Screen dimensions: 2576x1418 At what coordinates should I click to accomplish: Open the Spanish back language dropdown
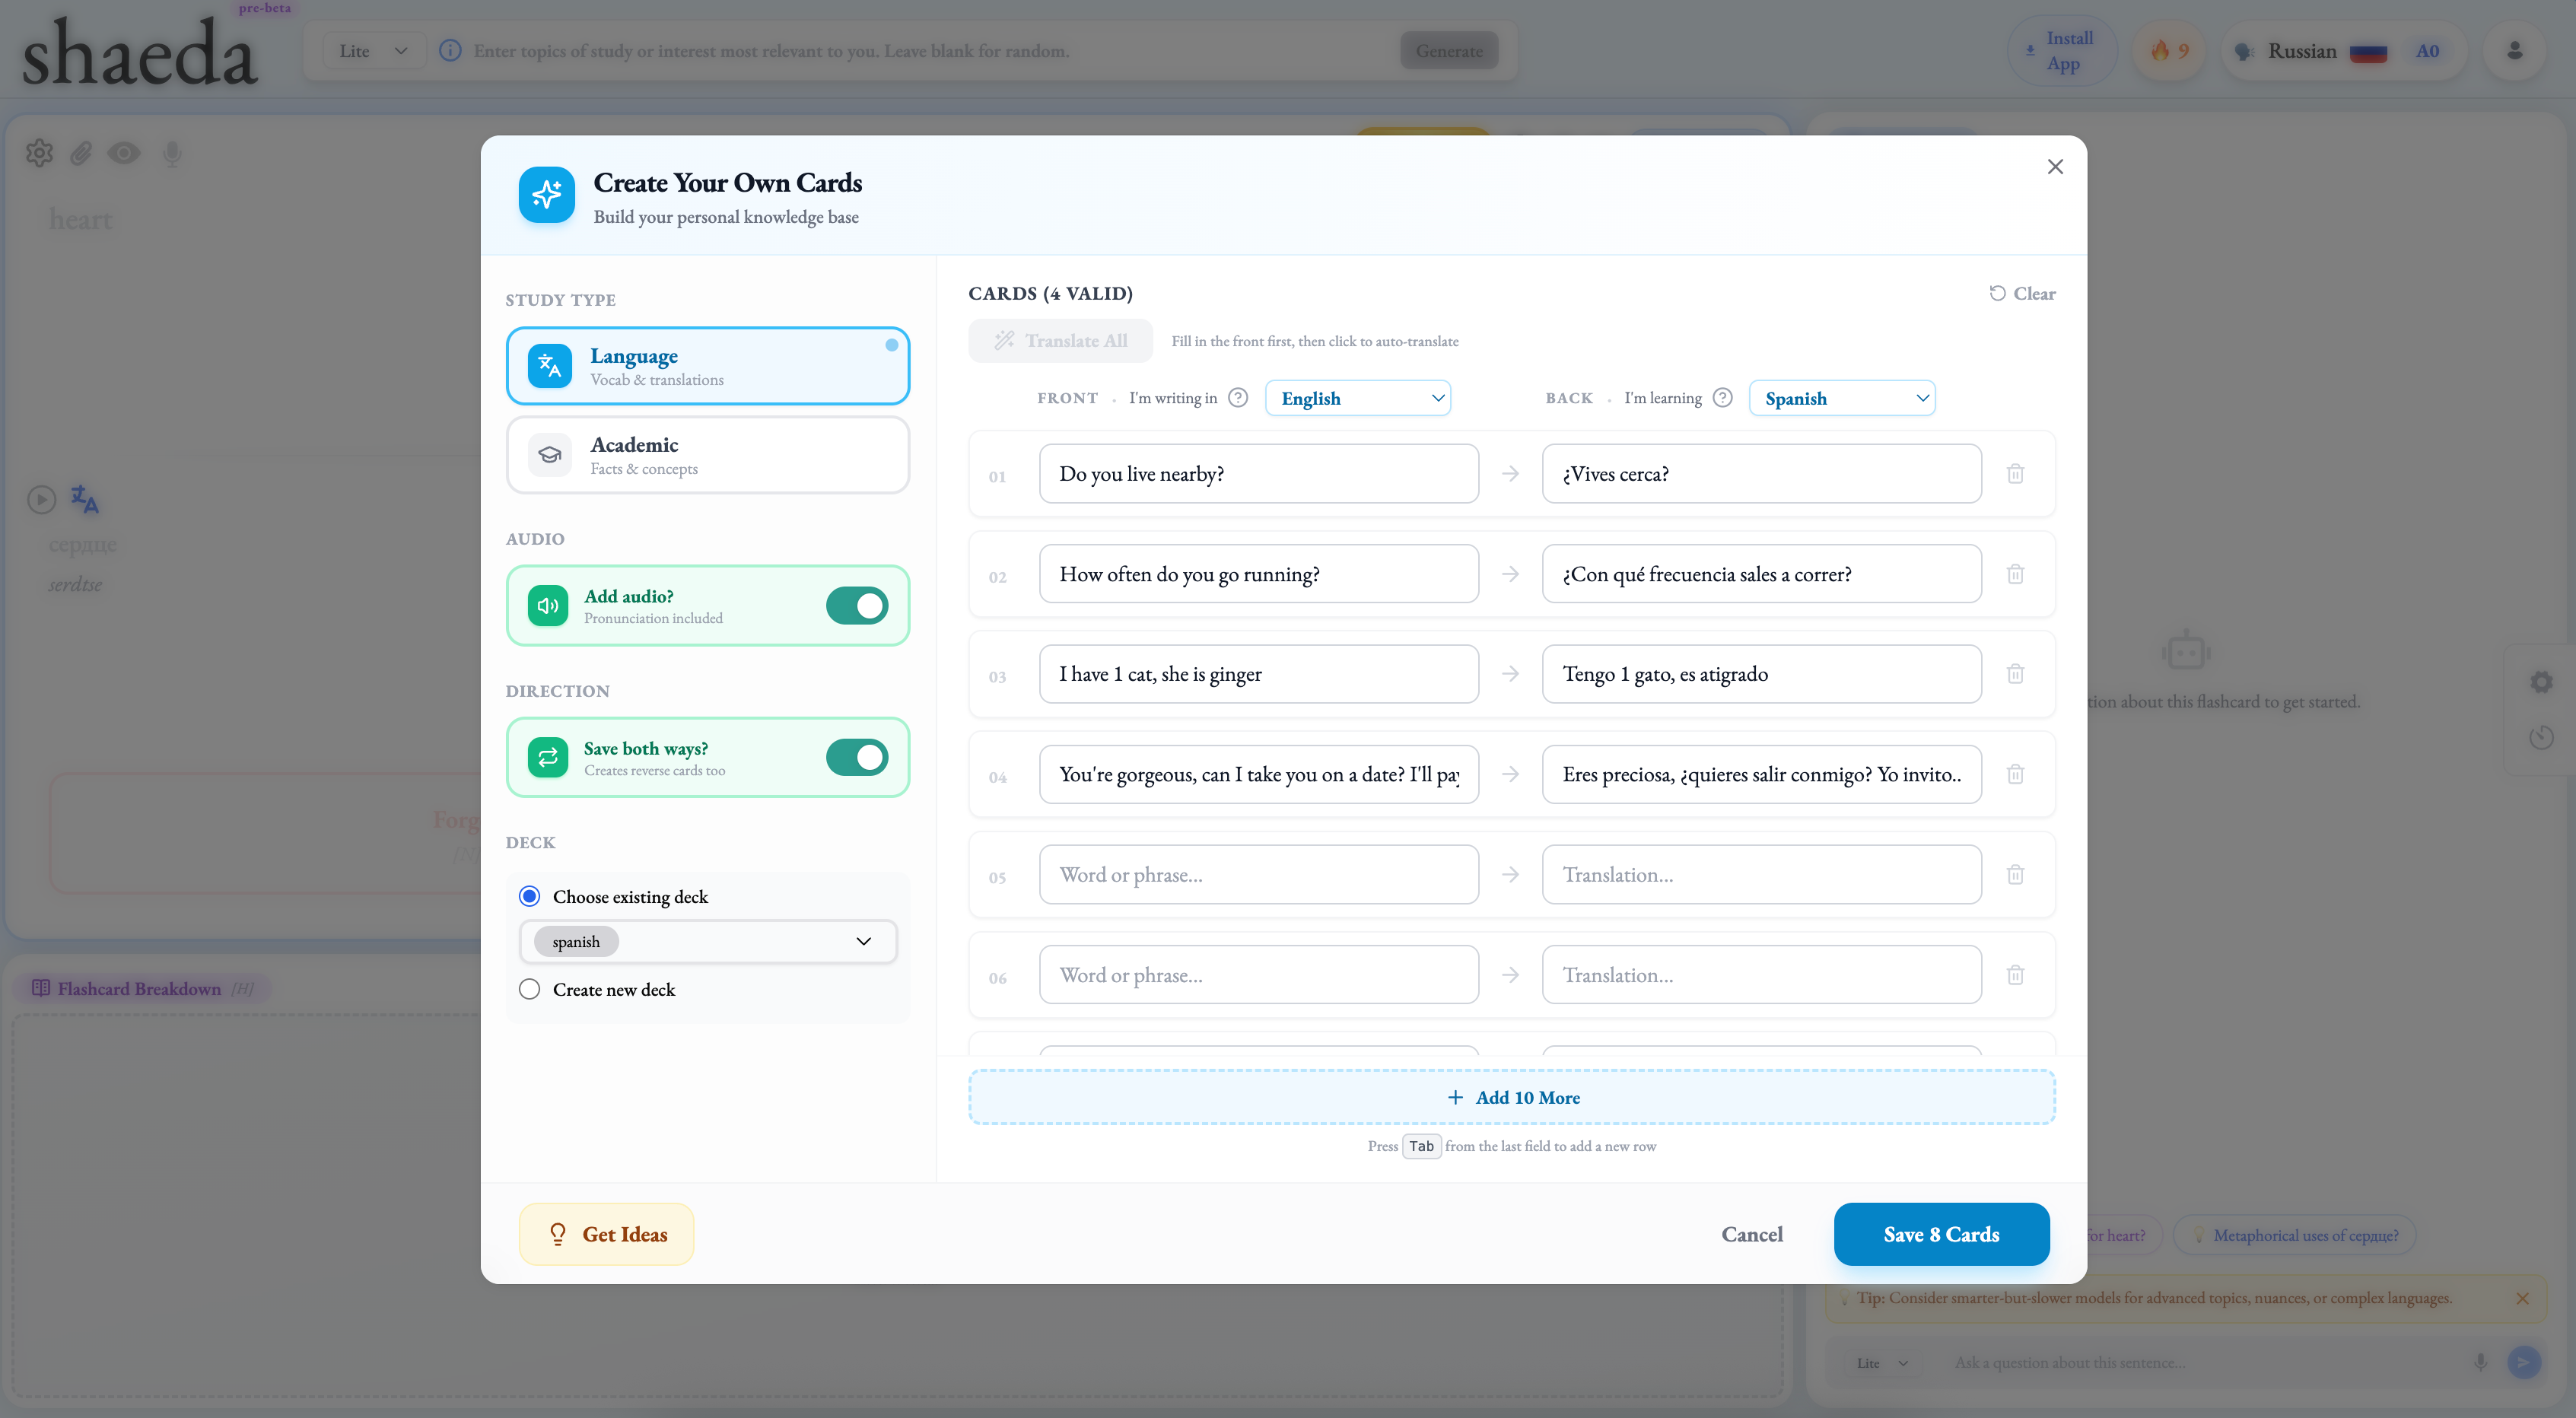1842,398
